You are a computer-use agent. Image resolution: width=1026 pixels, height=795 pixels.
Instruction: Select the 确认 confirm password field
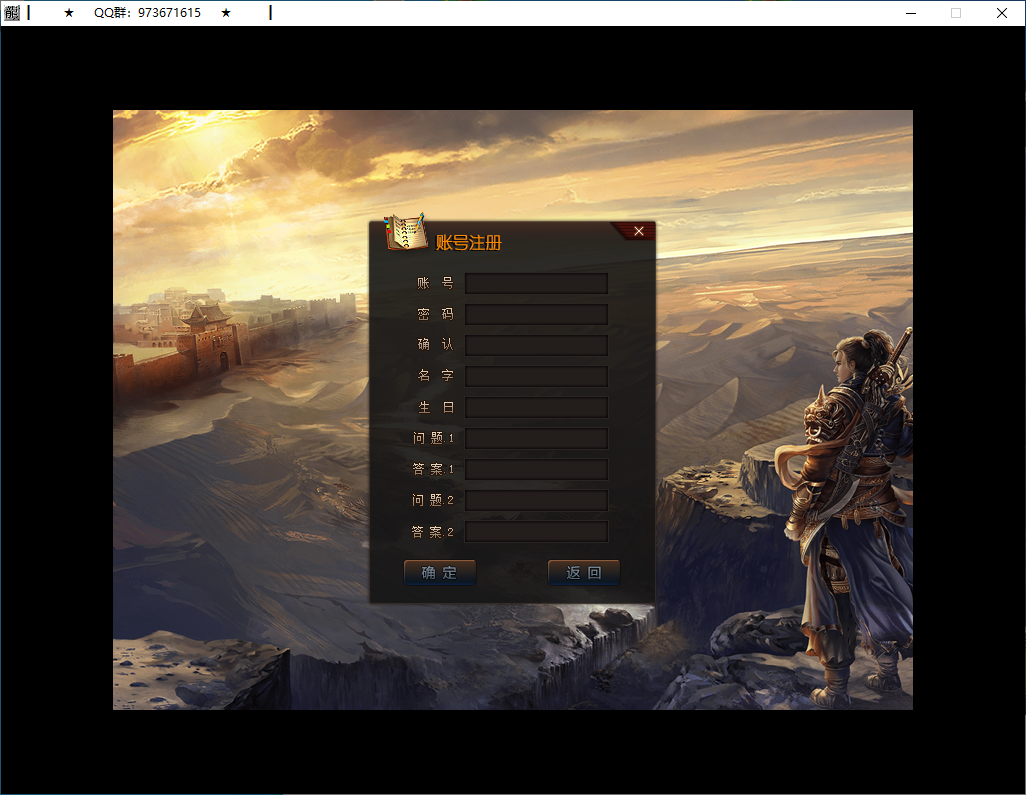(x=537, y=345)
